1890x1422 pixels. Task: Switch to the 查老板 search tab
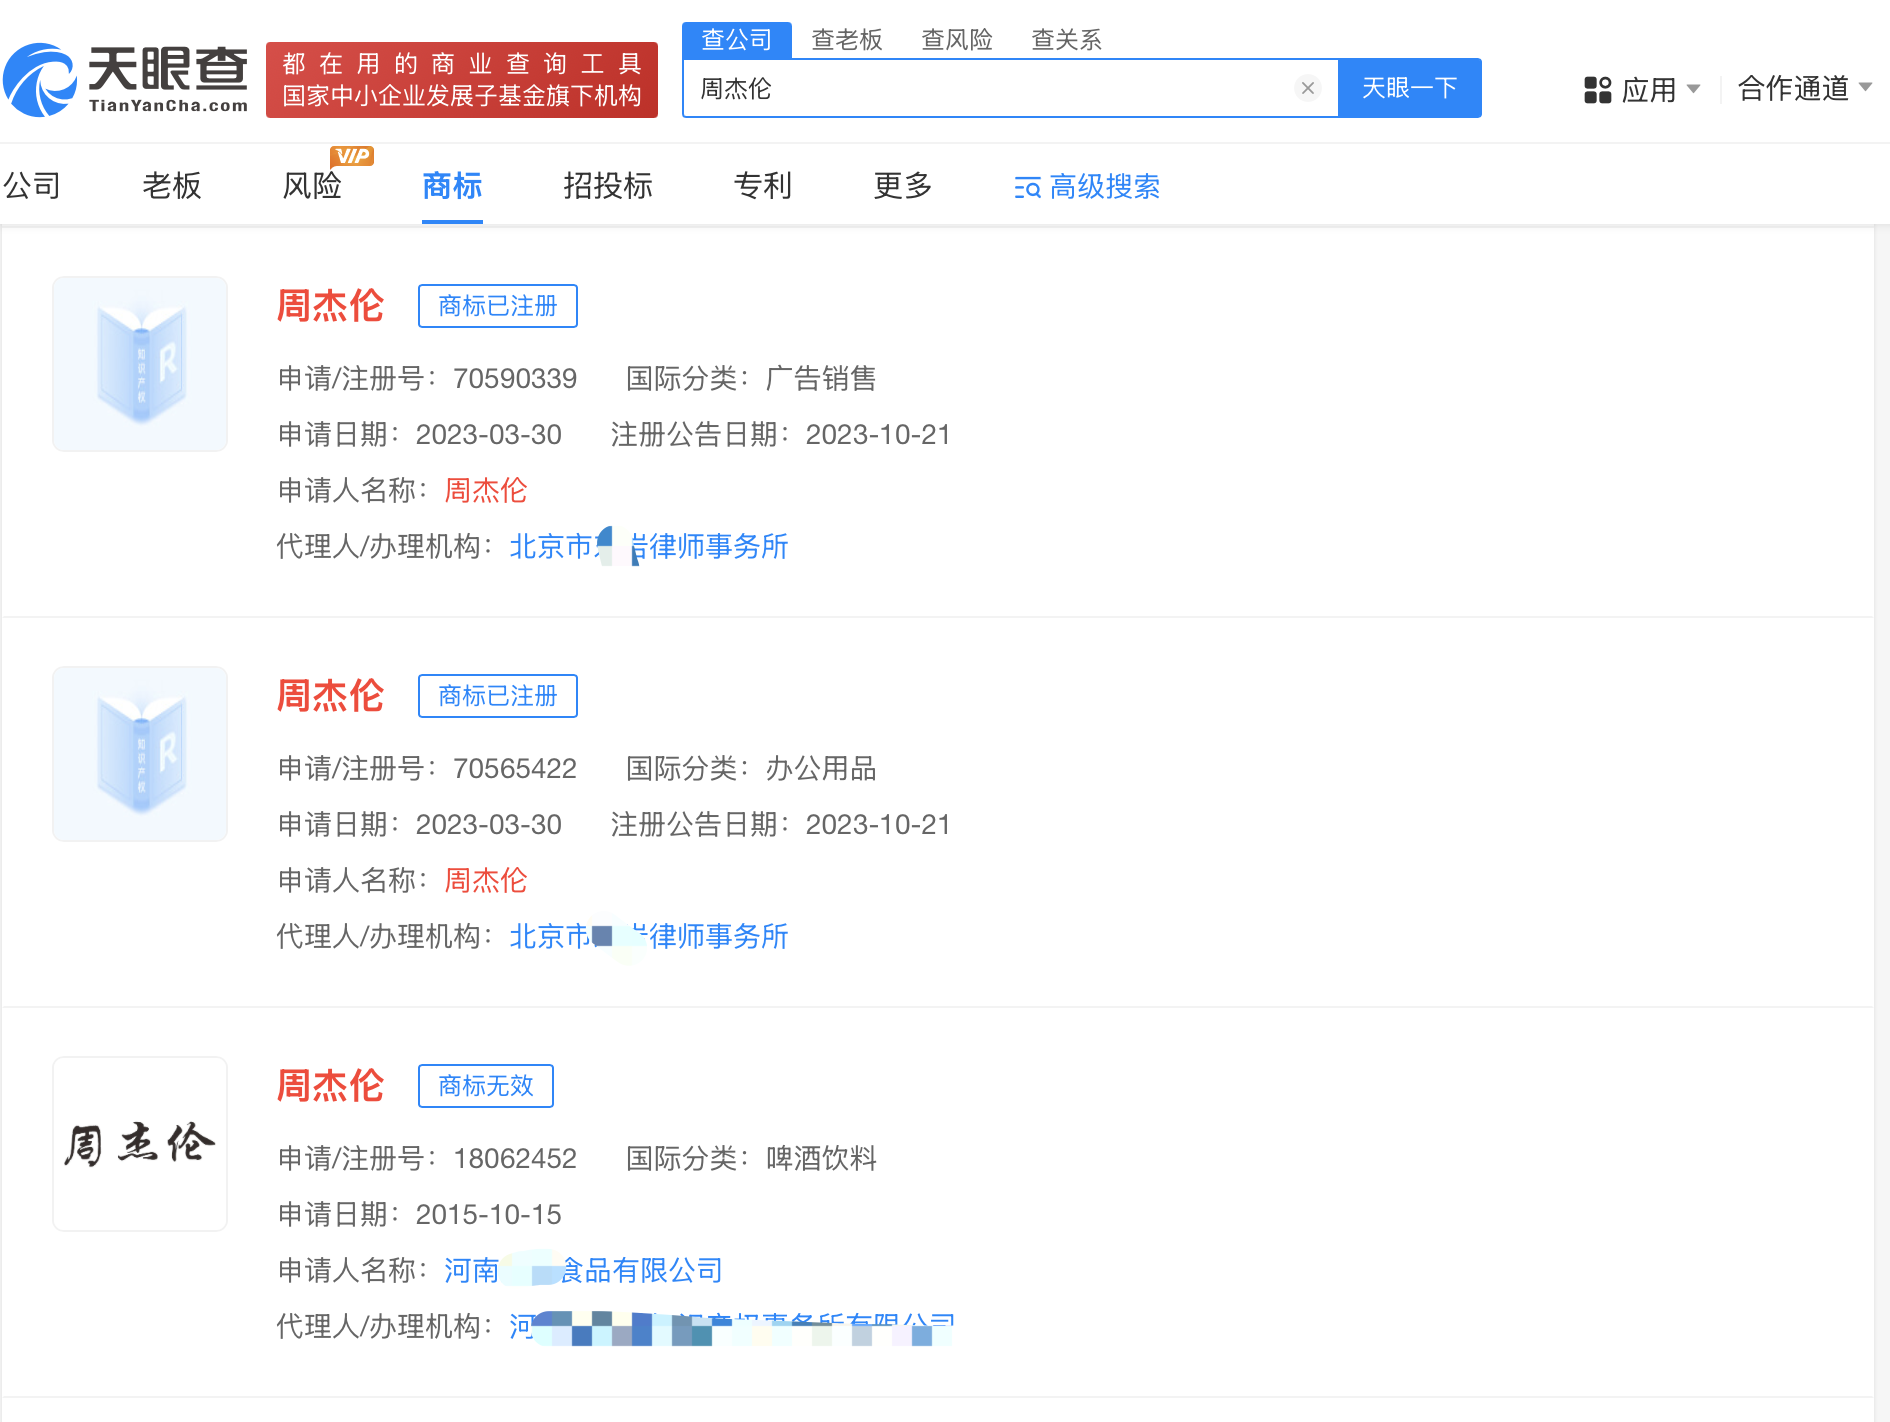pos(846,40)
